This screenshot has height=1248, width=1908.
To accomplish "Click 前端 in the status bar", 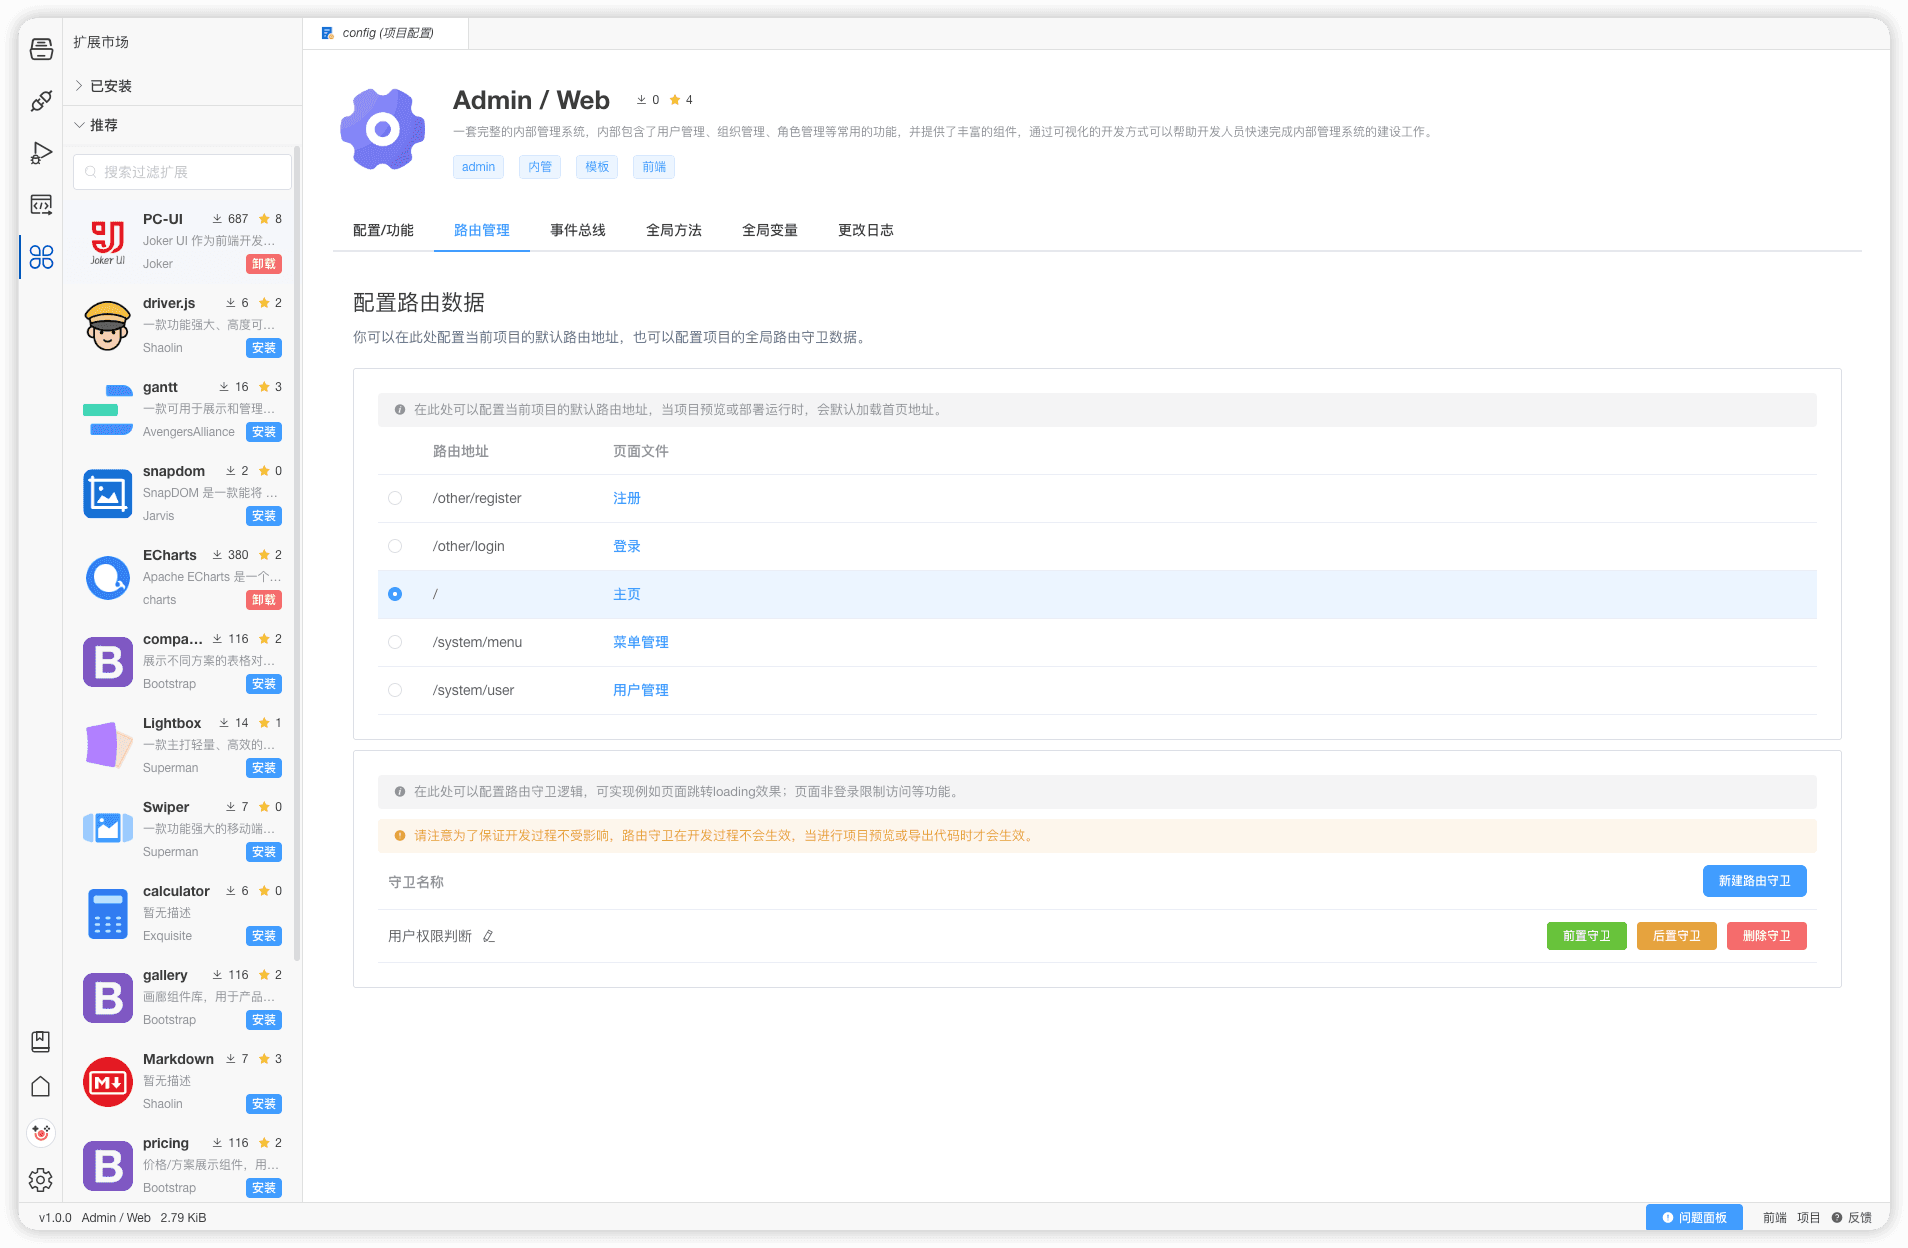I will pos(1775,1217).
